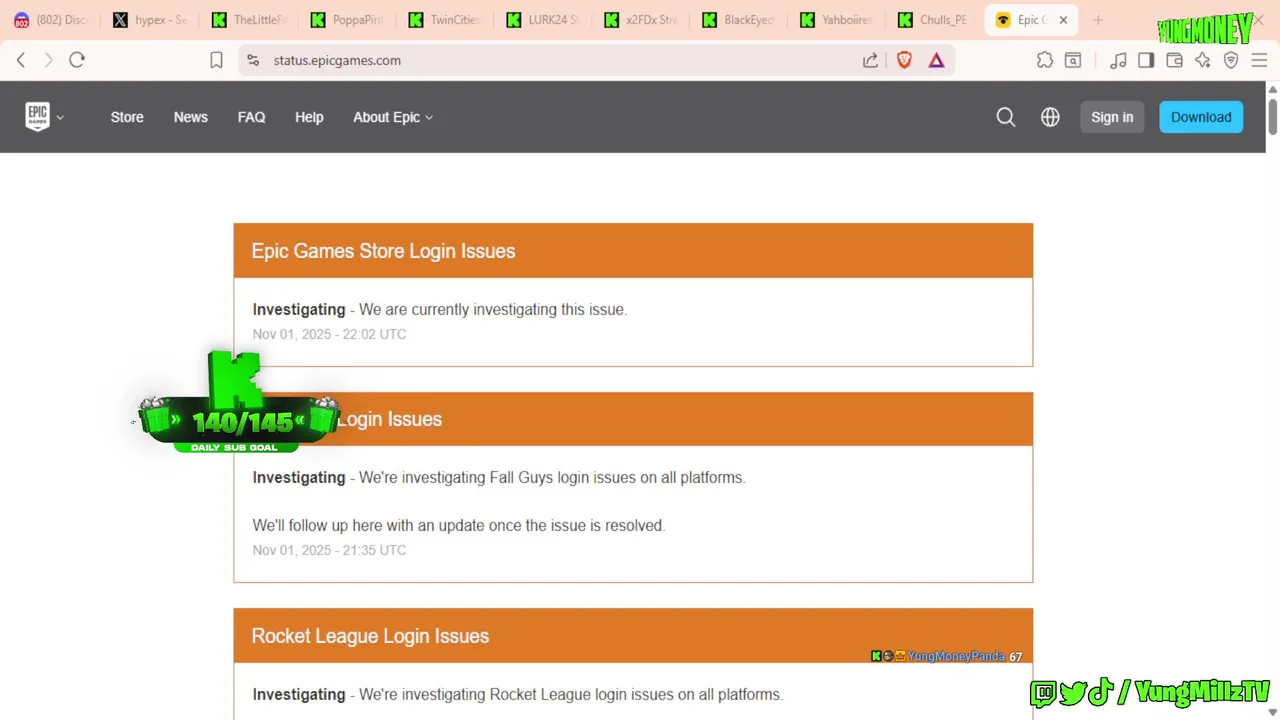Click 'Nov 01, 2025 - 21:35 UTC' timestamp
1280x720 pixels.
329,550
